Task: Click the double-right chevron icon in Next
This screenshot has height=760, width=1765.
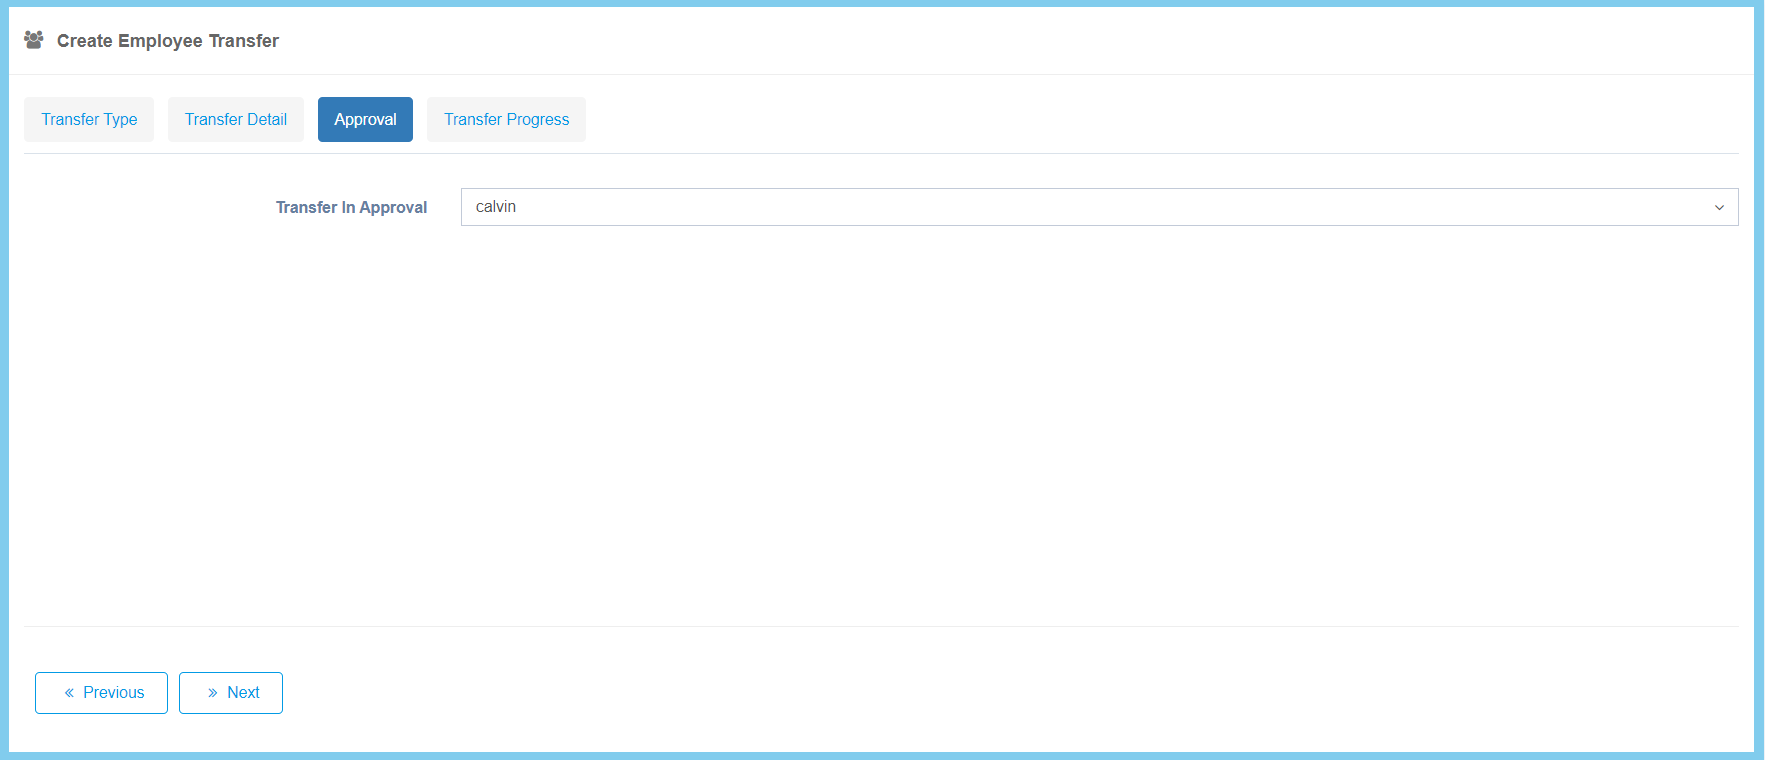Action: 212,693
